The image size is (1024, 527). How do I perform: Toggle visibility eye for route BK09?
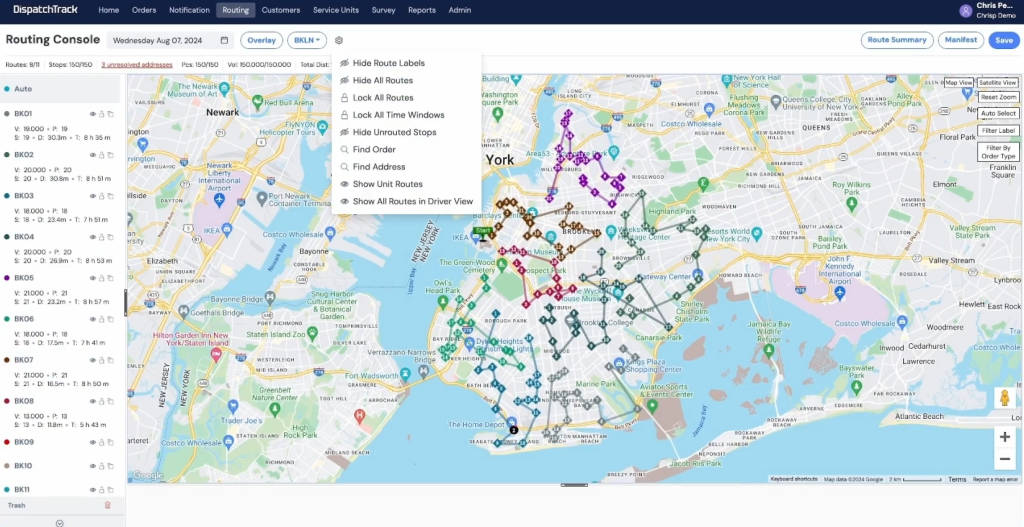coord(93,443)
